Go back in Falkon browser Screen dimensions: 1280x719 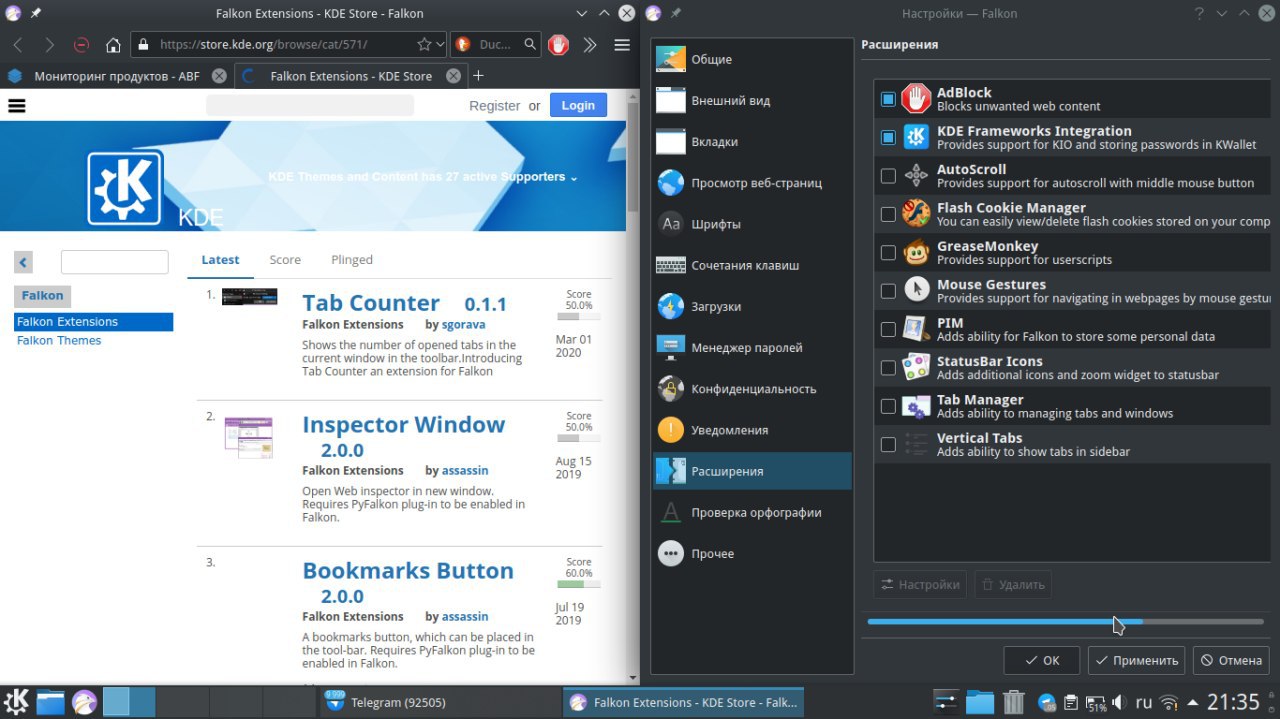coord(18,45)
